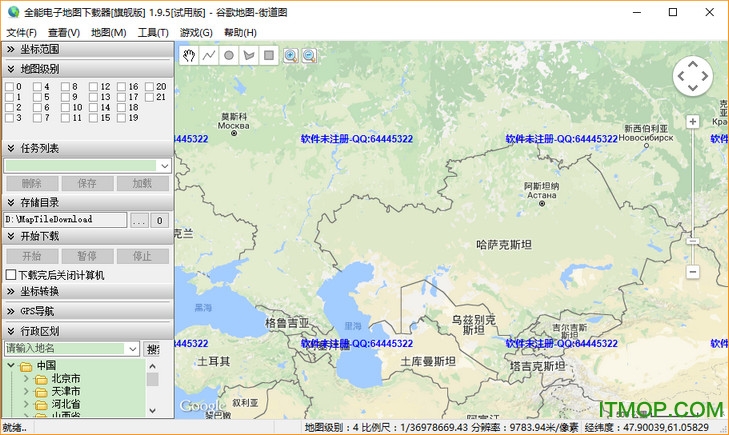Tick map level 20 checkbox

point(149,86)
